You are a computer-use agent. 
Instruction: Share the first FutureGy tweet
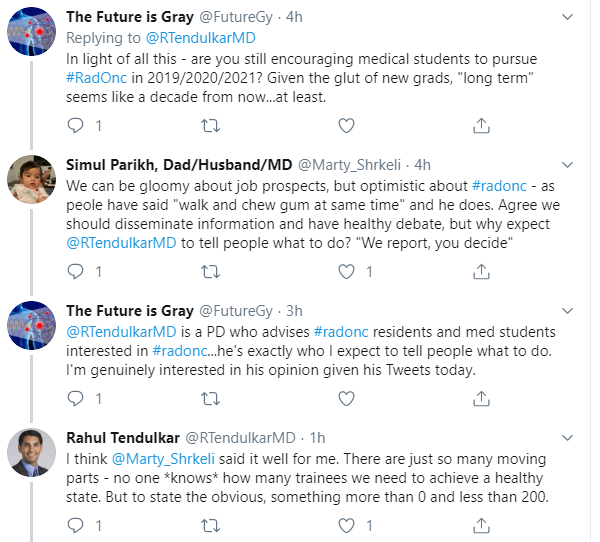pyautogui.click(x=480, y=125)
